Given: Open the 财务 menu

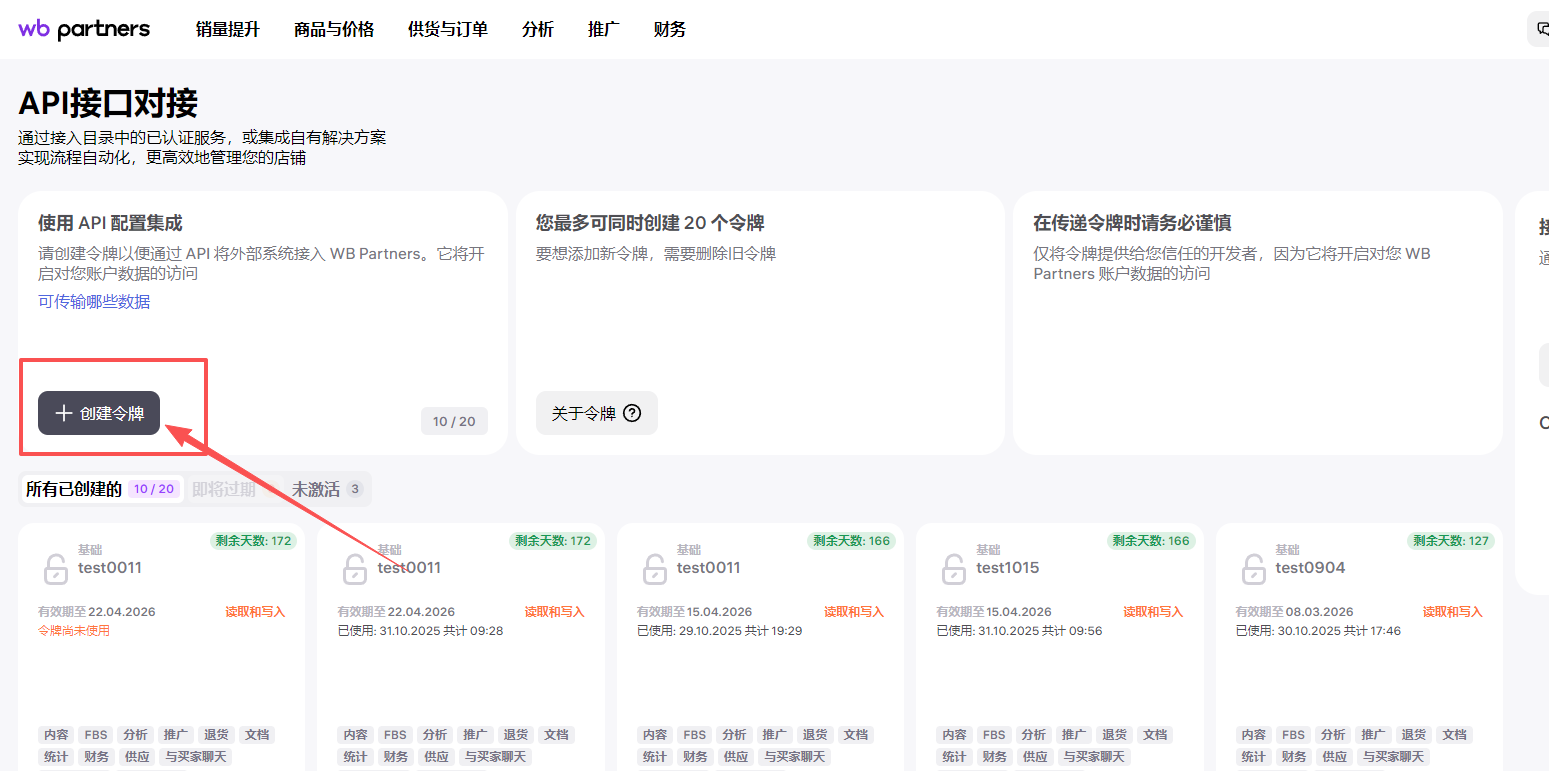Looking at the screenshot, I should pyautogui.click(x=670, y=29).
